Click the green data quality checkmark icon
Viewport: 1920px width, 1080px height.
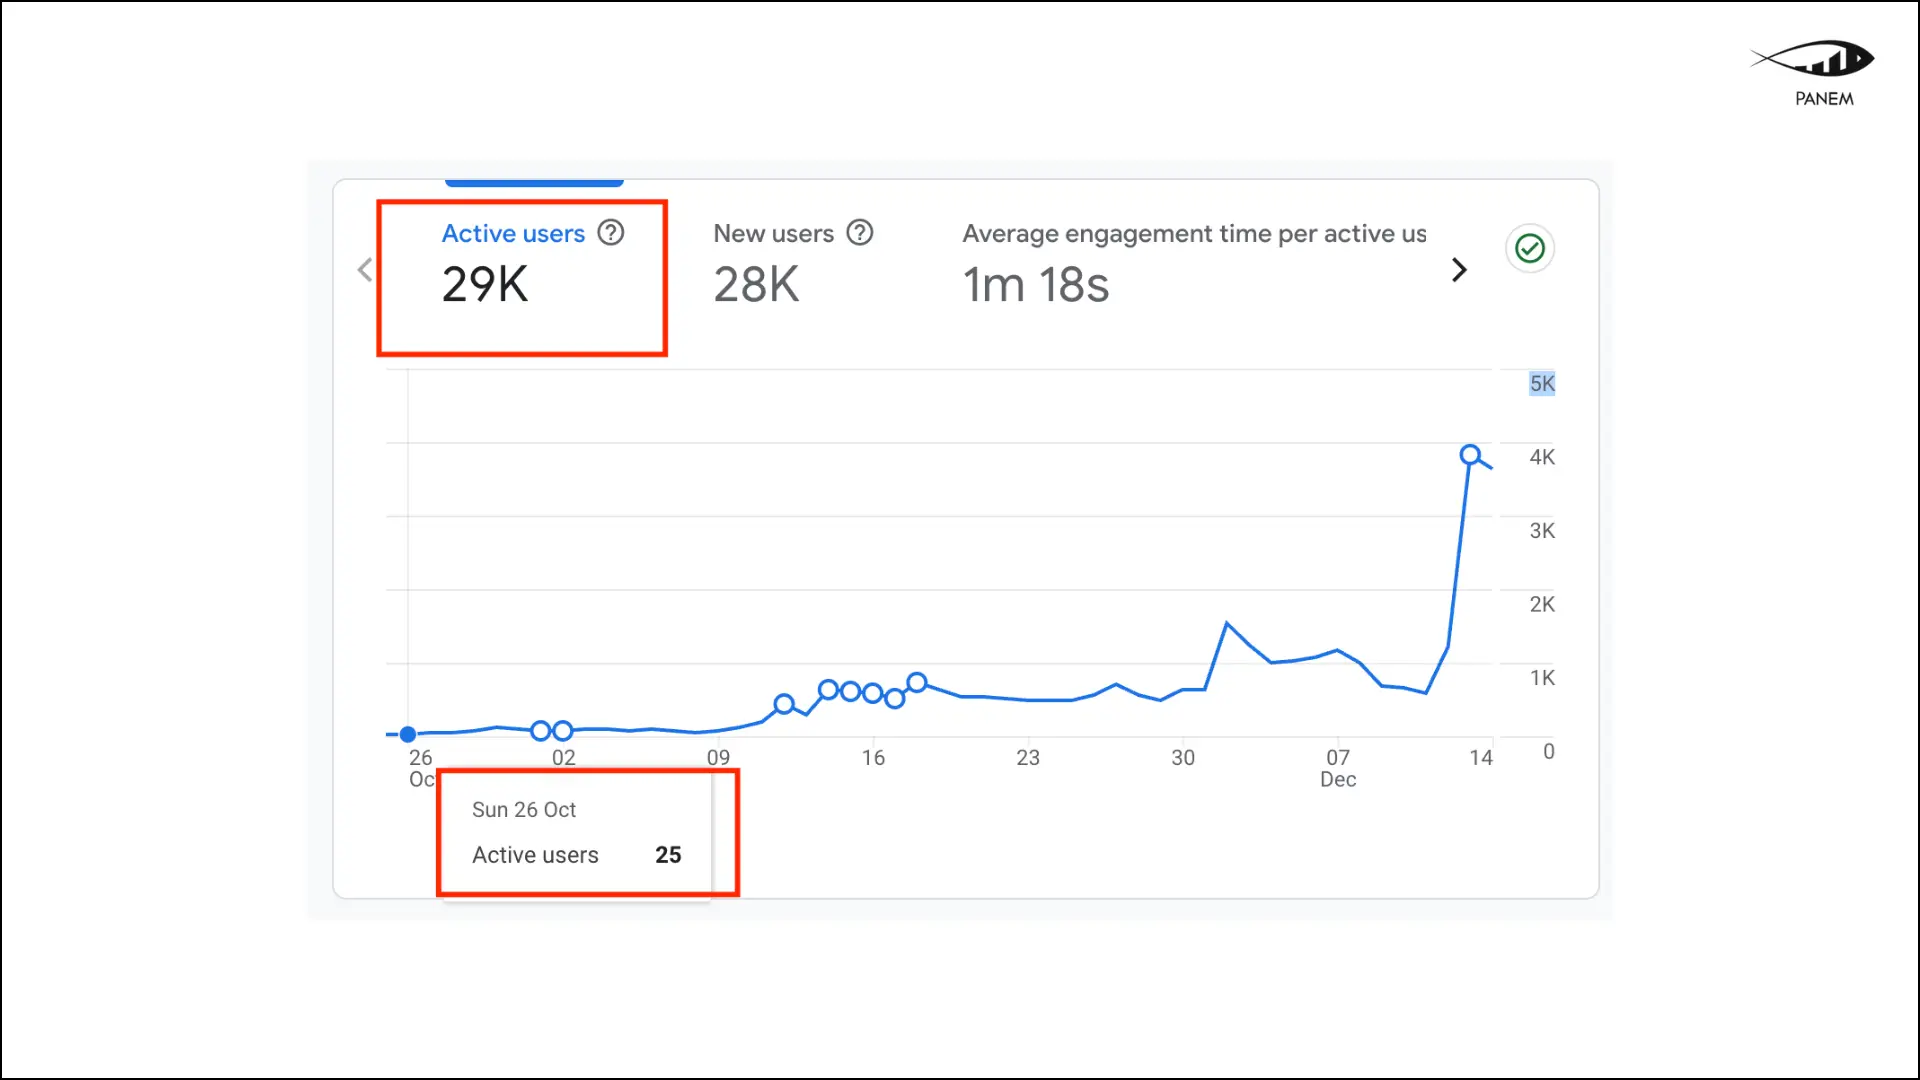point(1529,249)
